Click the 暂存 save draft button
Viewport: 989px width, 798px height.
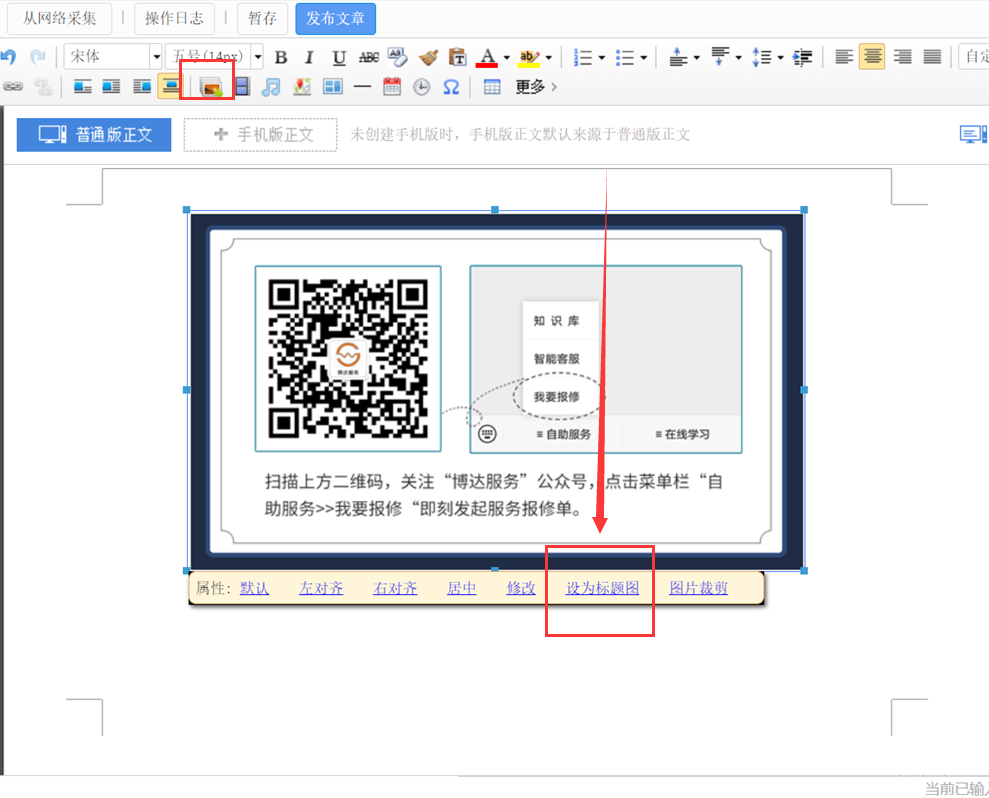tap(262, 18)
